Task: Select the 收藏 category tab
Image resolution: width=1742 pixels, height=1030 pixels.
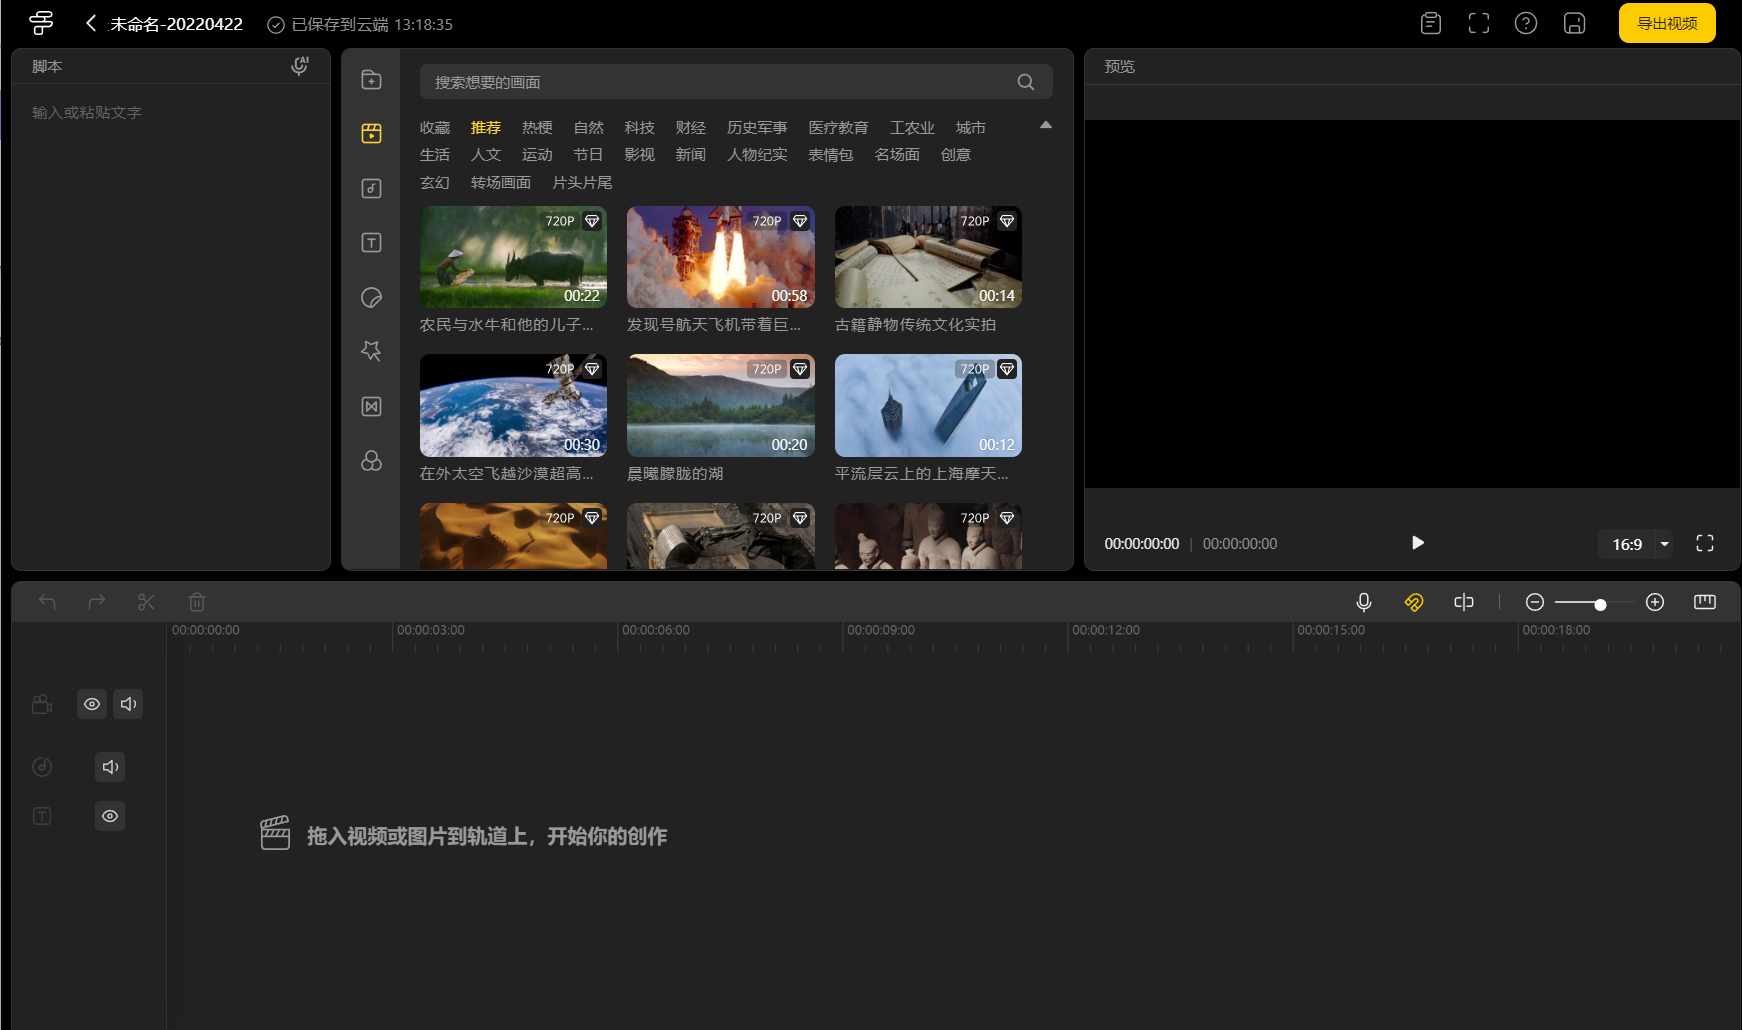Action: 435,127
